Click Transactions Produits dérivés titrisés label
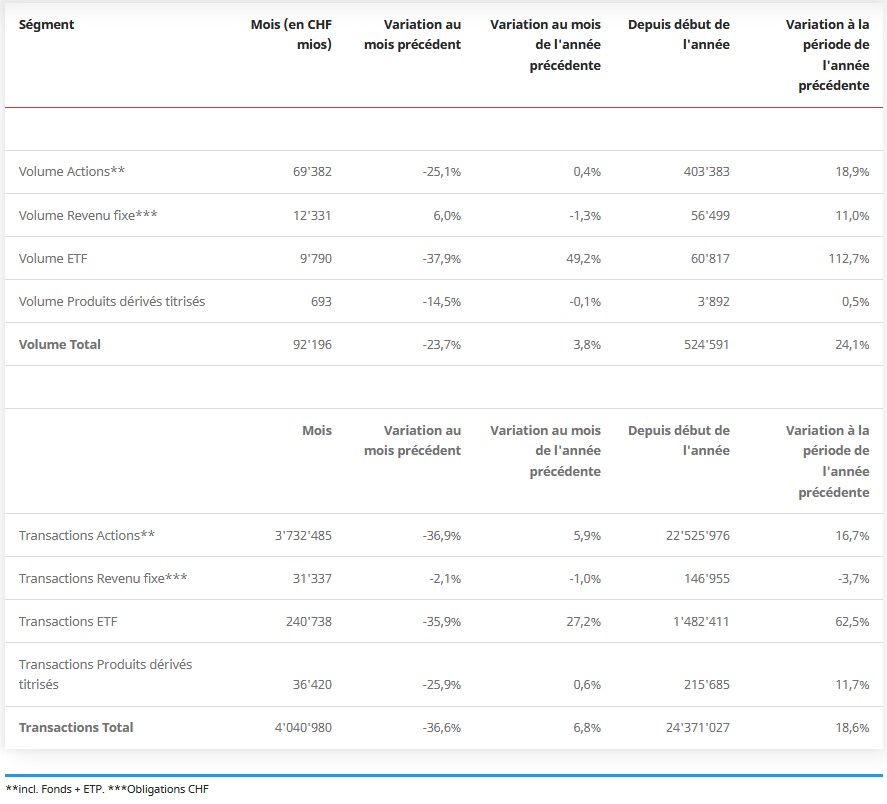The image size is (887, 804). [105, 674]
